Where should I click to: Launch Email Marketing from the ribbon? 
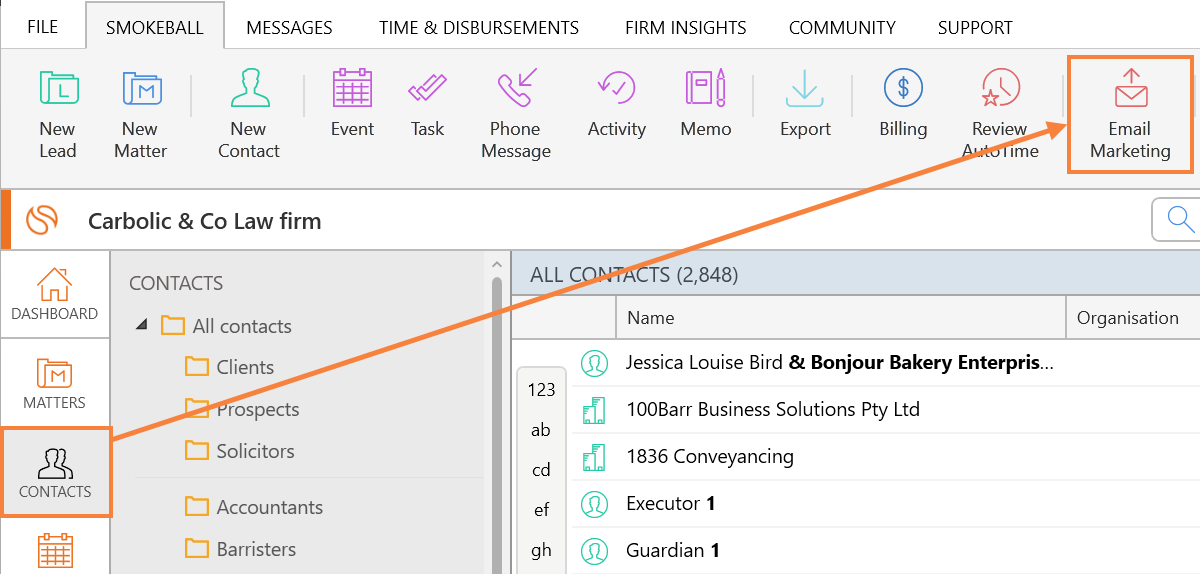(x=1130, y=114)
